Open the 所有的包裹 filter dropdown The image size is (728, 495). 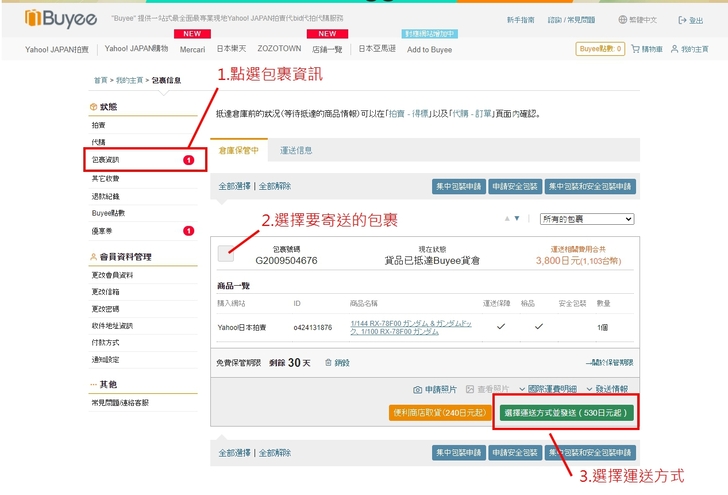pos(586,218)
